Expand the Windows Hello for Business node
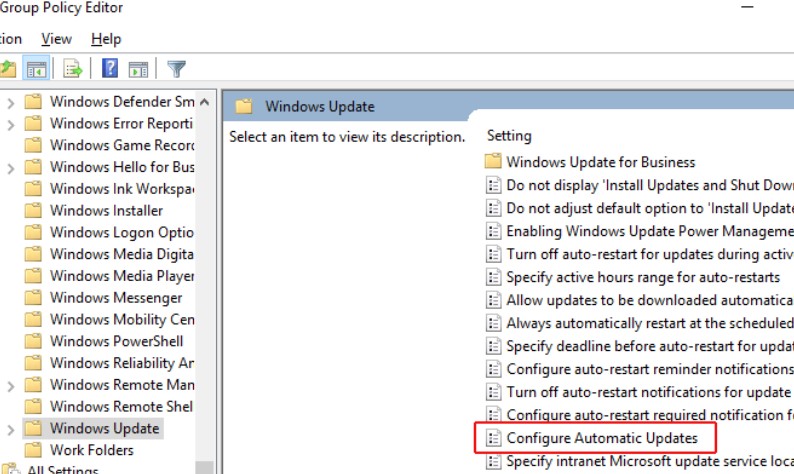 pos(10,168)
